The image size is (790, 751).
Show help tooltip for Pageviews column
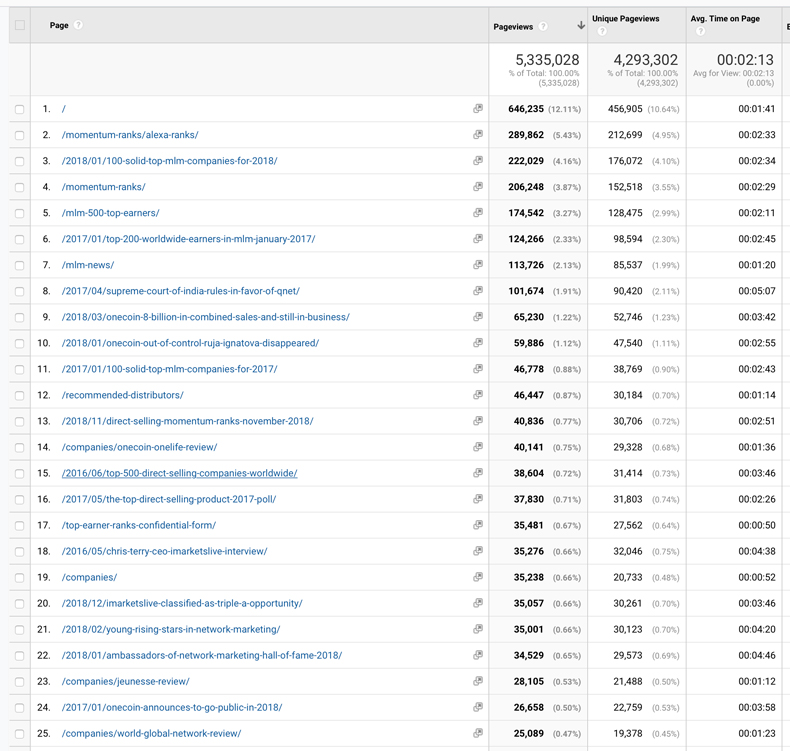(x=543, y=26)
